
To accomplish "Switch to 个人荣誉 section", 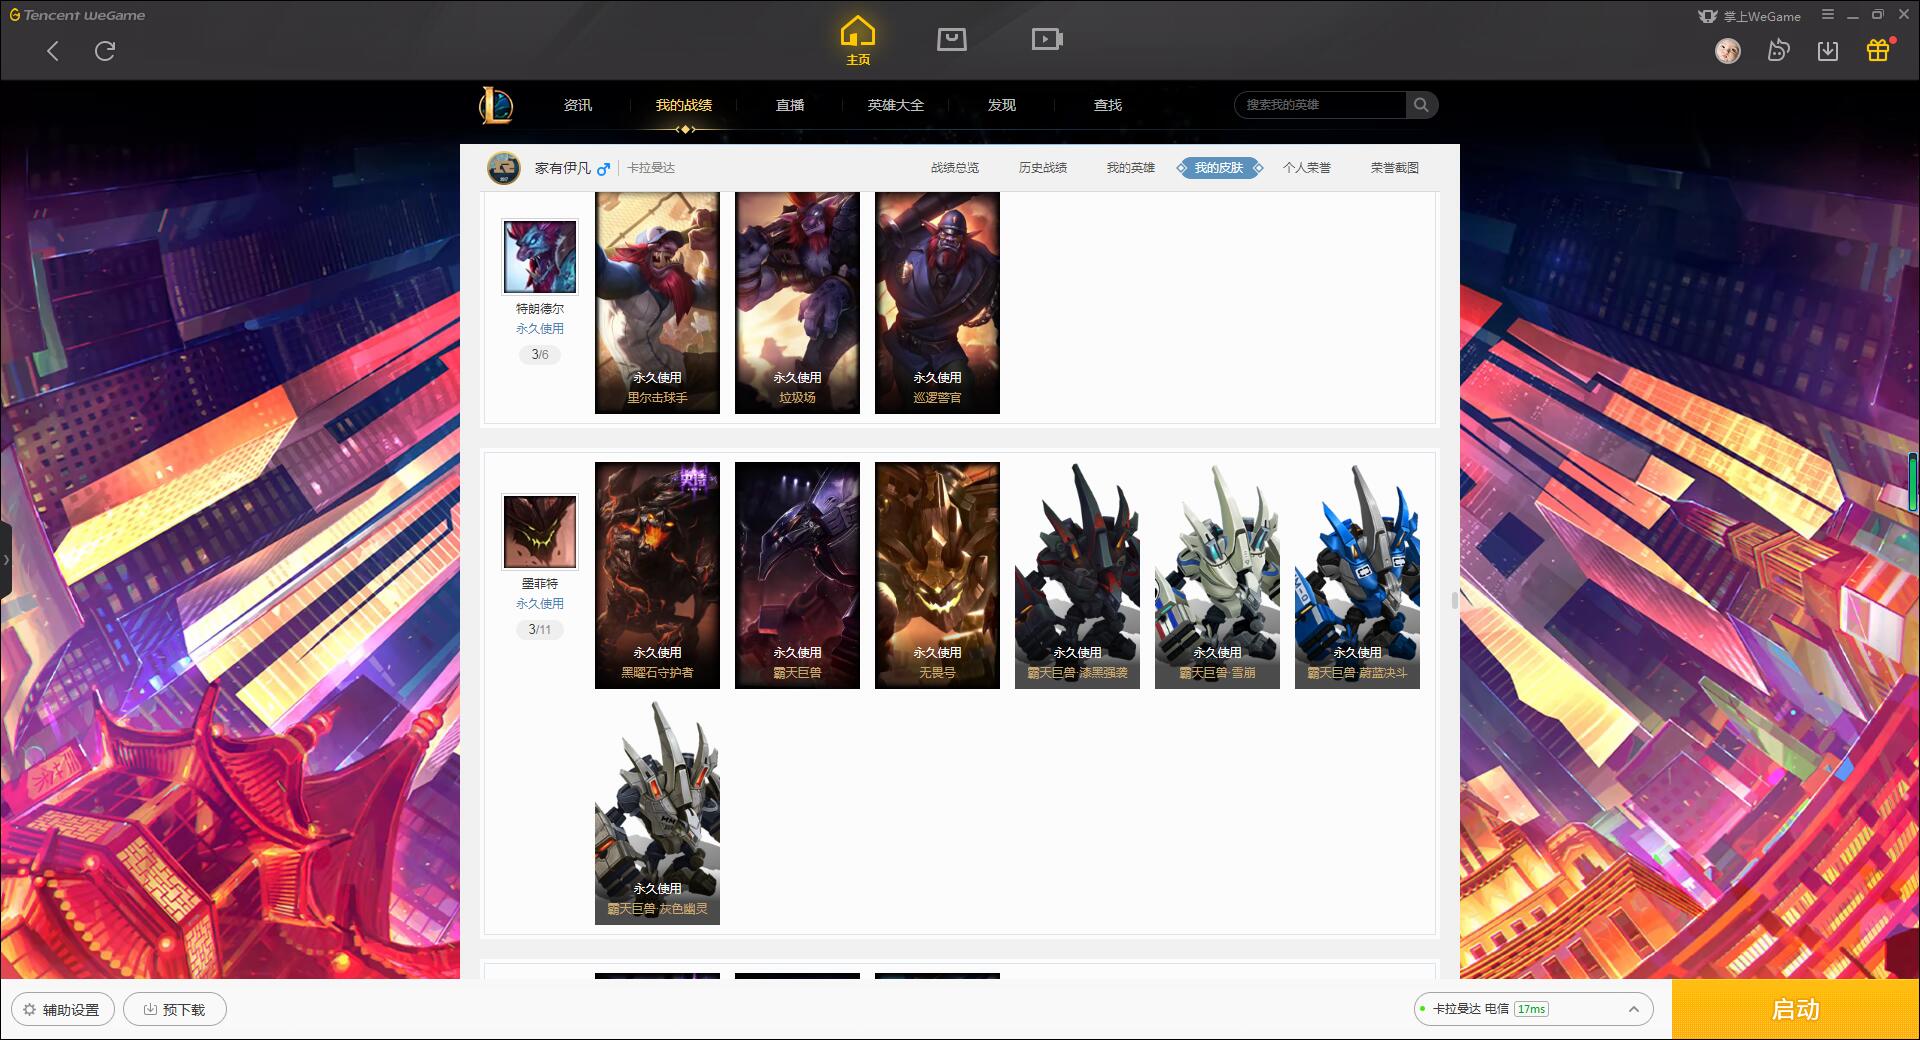I will (1307, 168).
